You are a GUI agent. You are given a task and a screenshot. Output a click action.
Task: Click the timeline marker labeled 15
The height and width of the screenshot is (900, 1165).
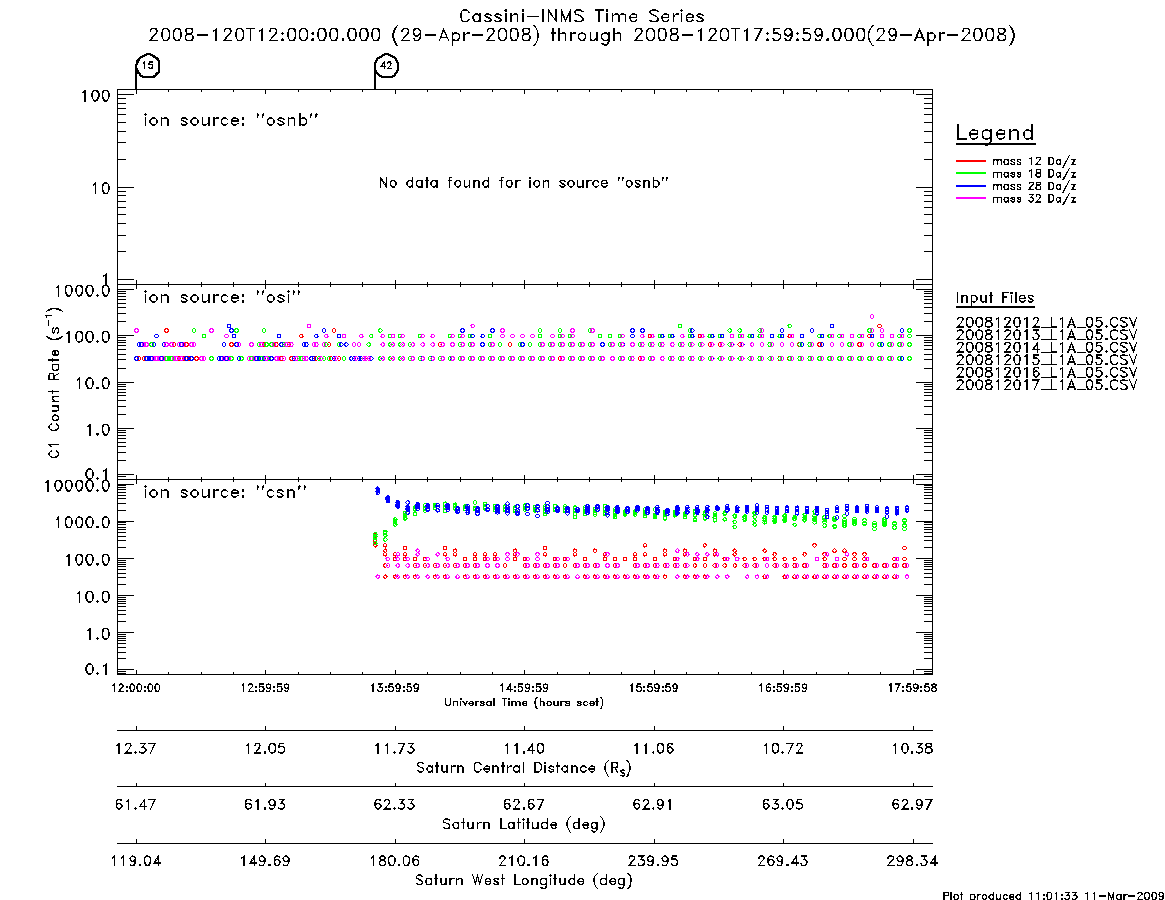(x=148, y=66)
